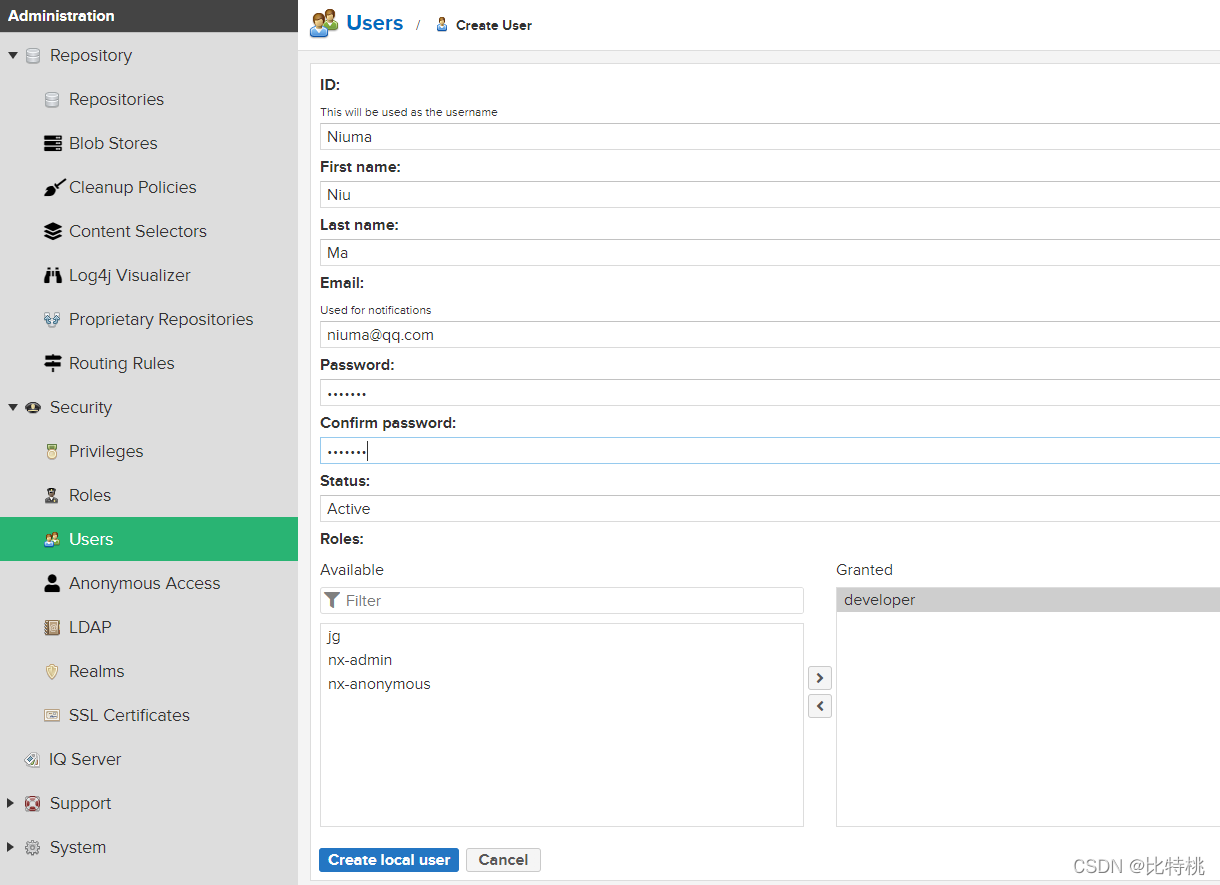Remove granted role with left arrow button

tap(820, 706)
